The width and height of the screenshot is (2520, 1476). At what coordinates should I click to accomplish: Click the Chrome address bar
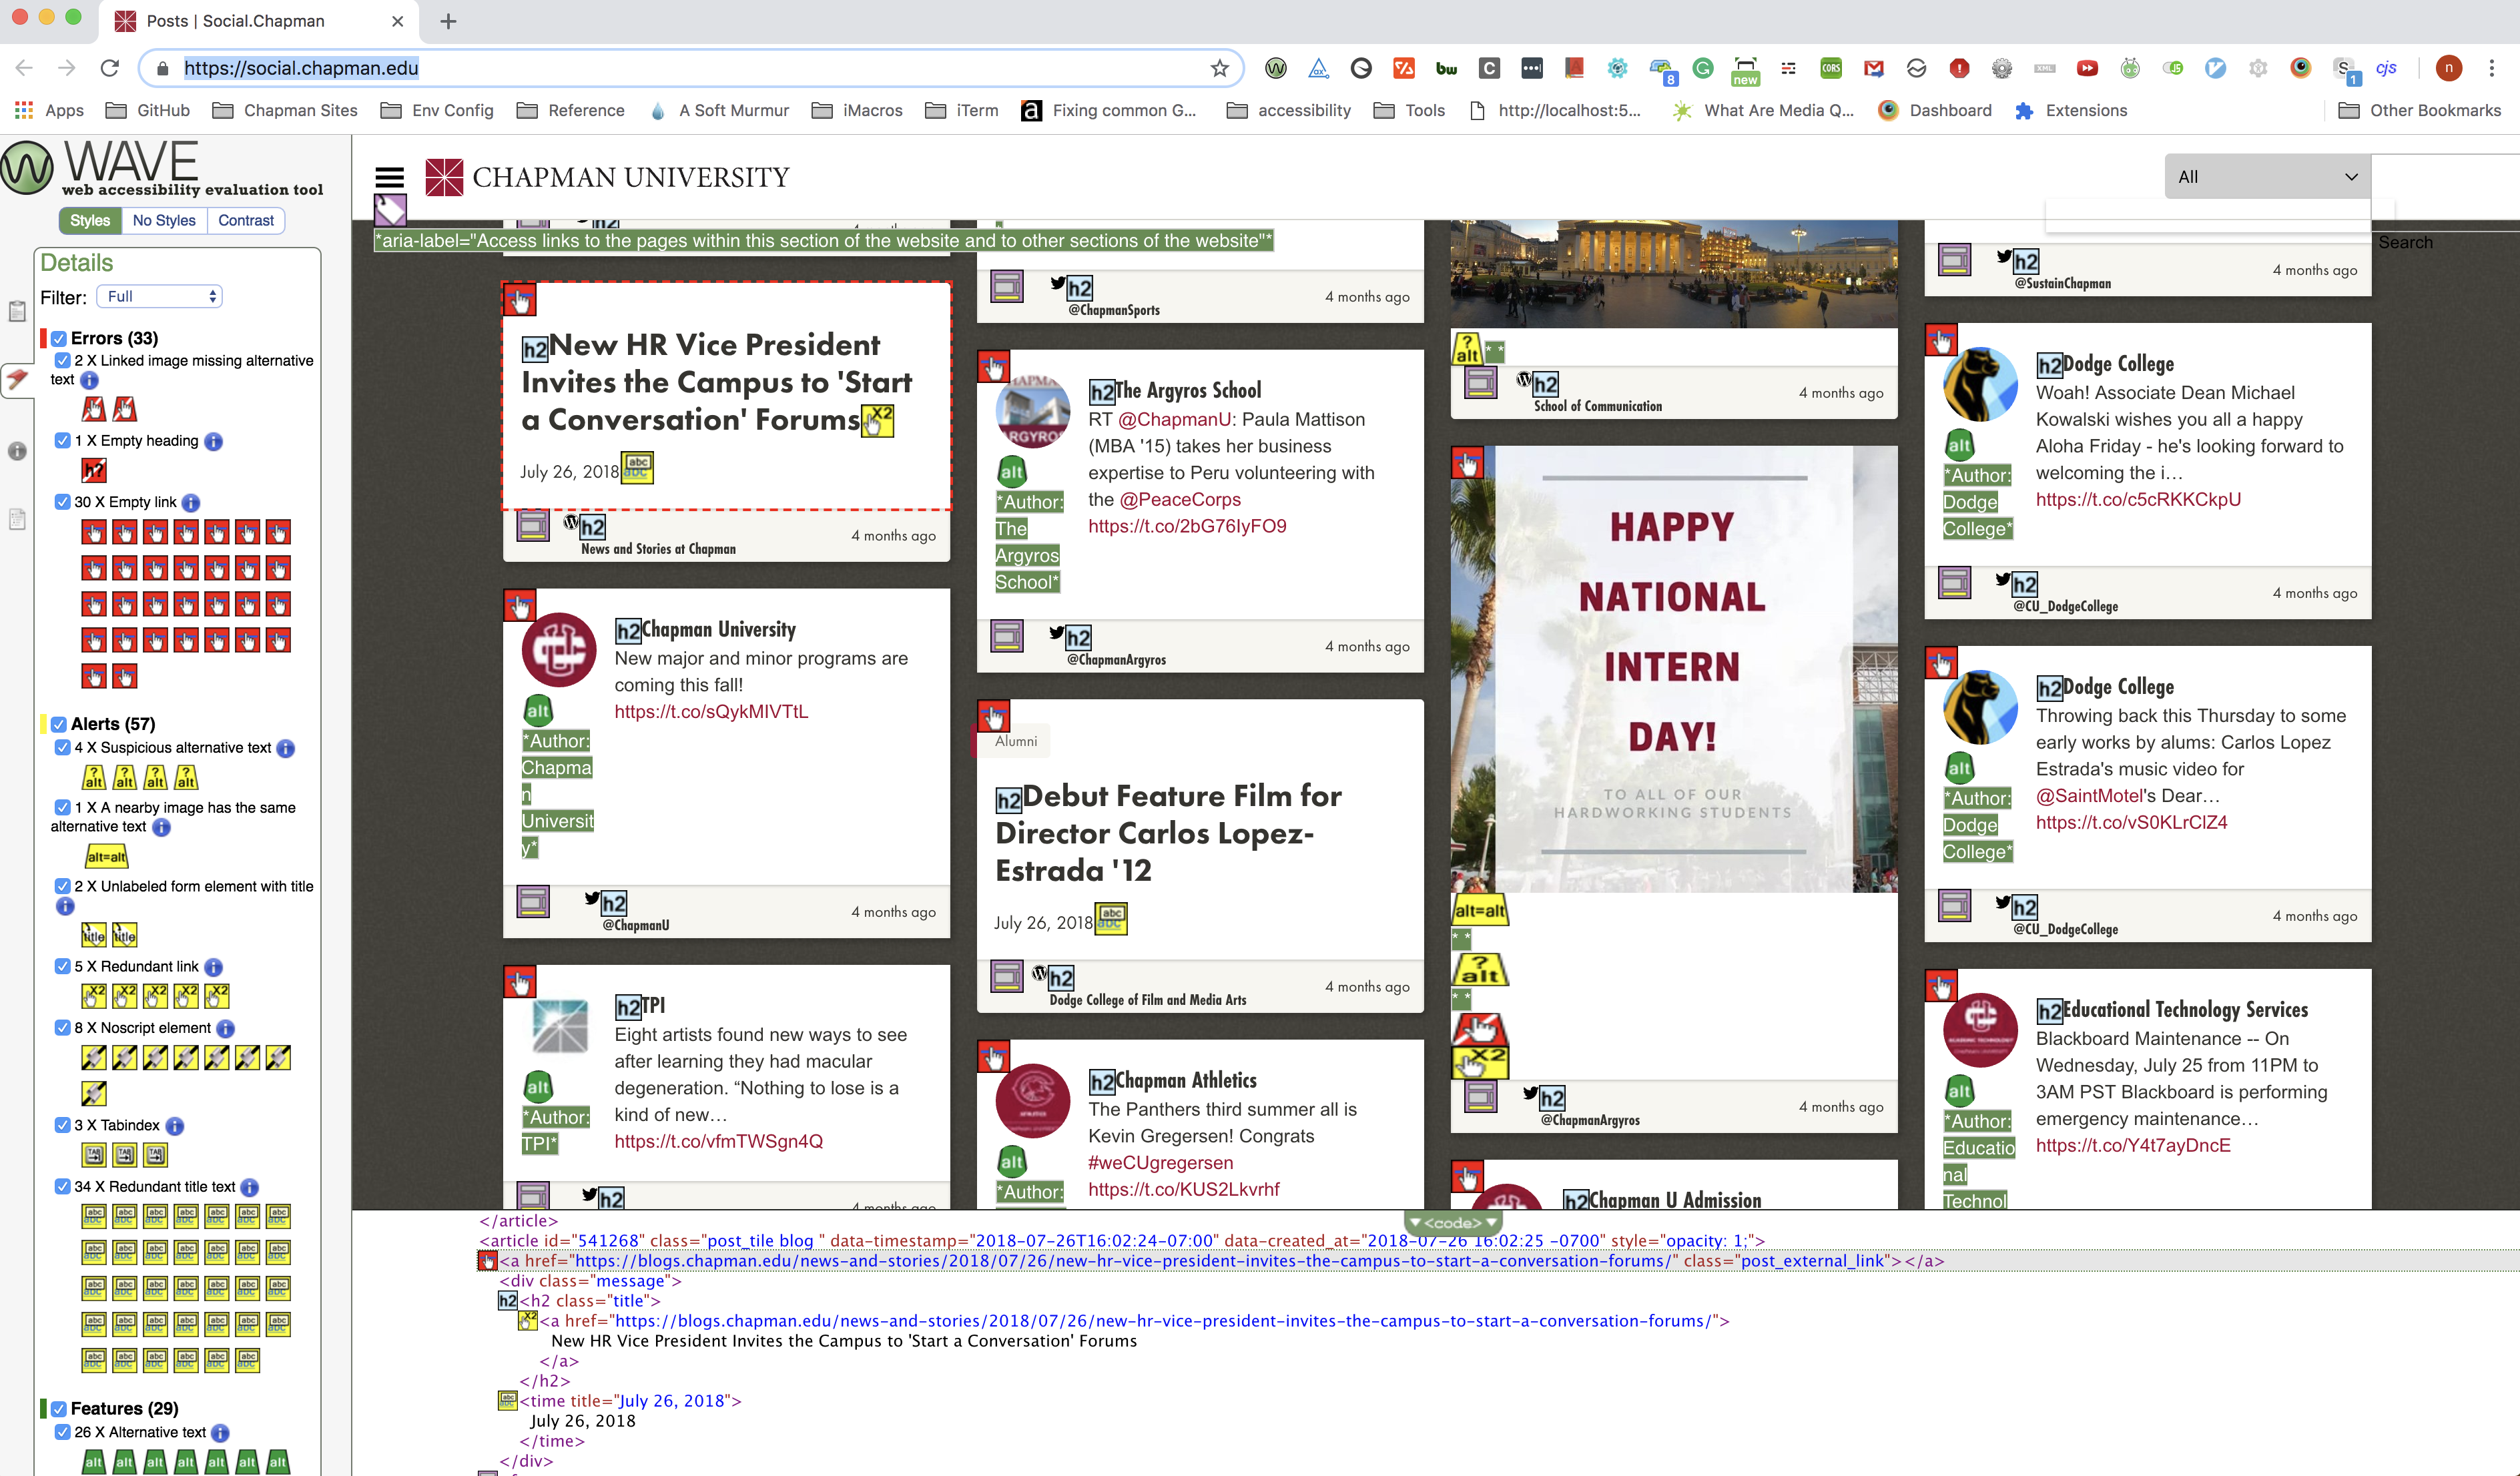690,68
